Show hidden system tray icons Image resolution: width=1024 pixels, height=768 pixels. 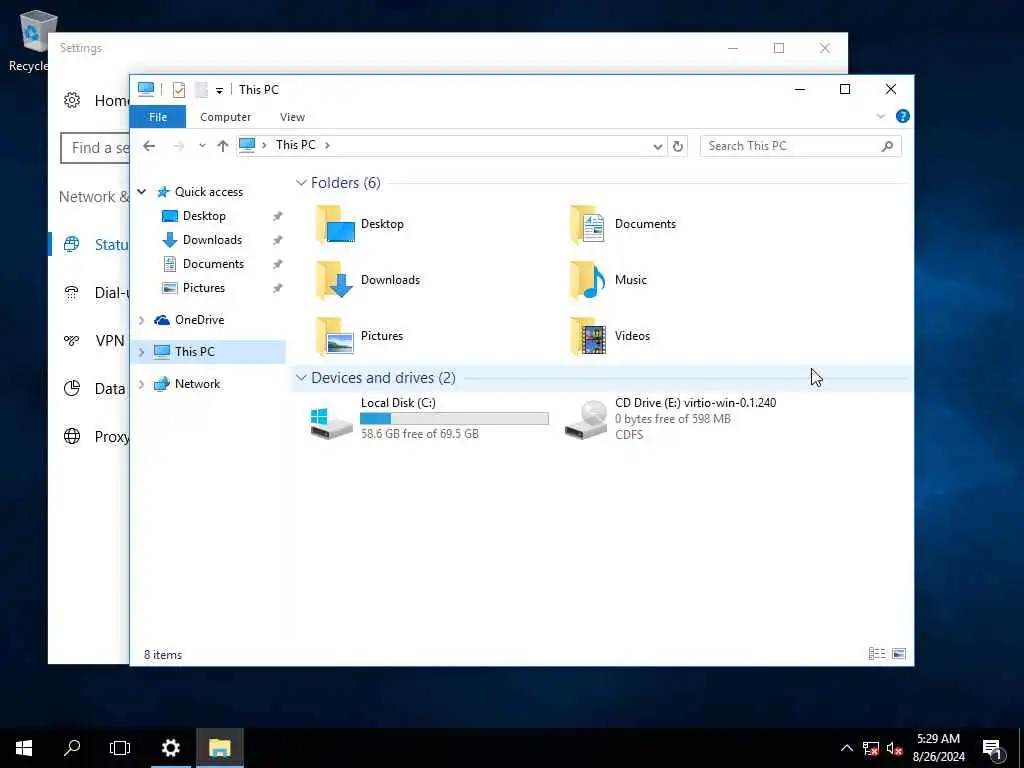pyautogui.click(x=846, y=748)
